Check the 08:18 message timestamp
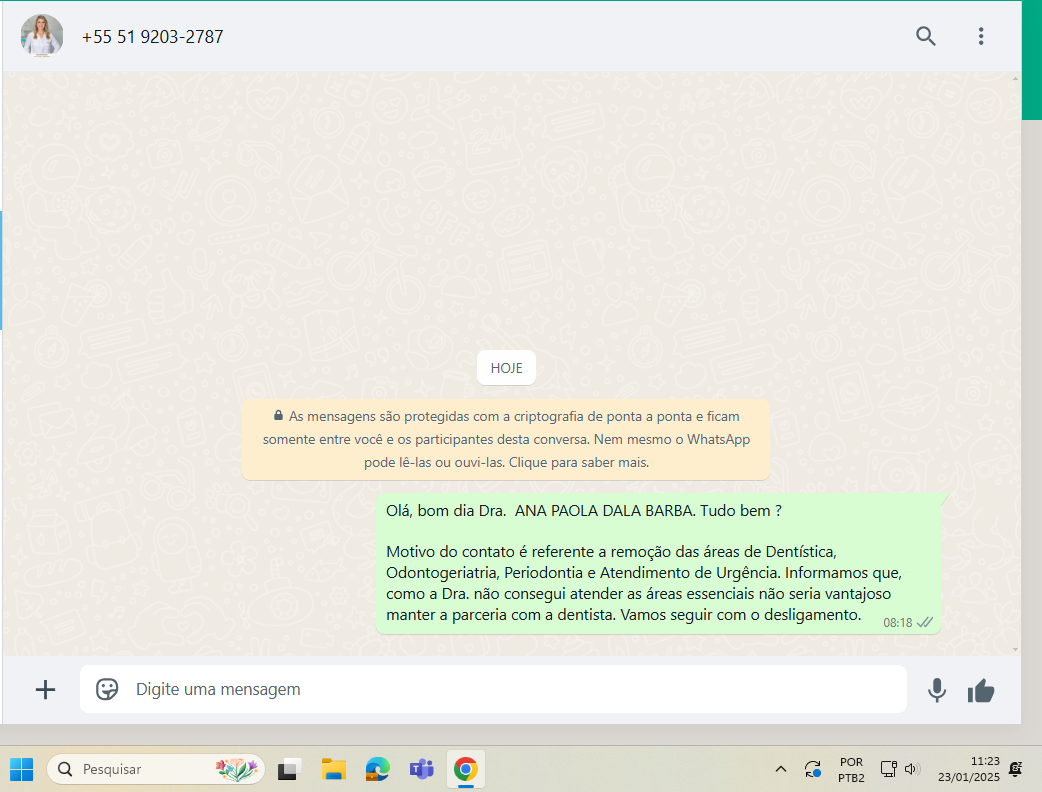 coord(897,623)
